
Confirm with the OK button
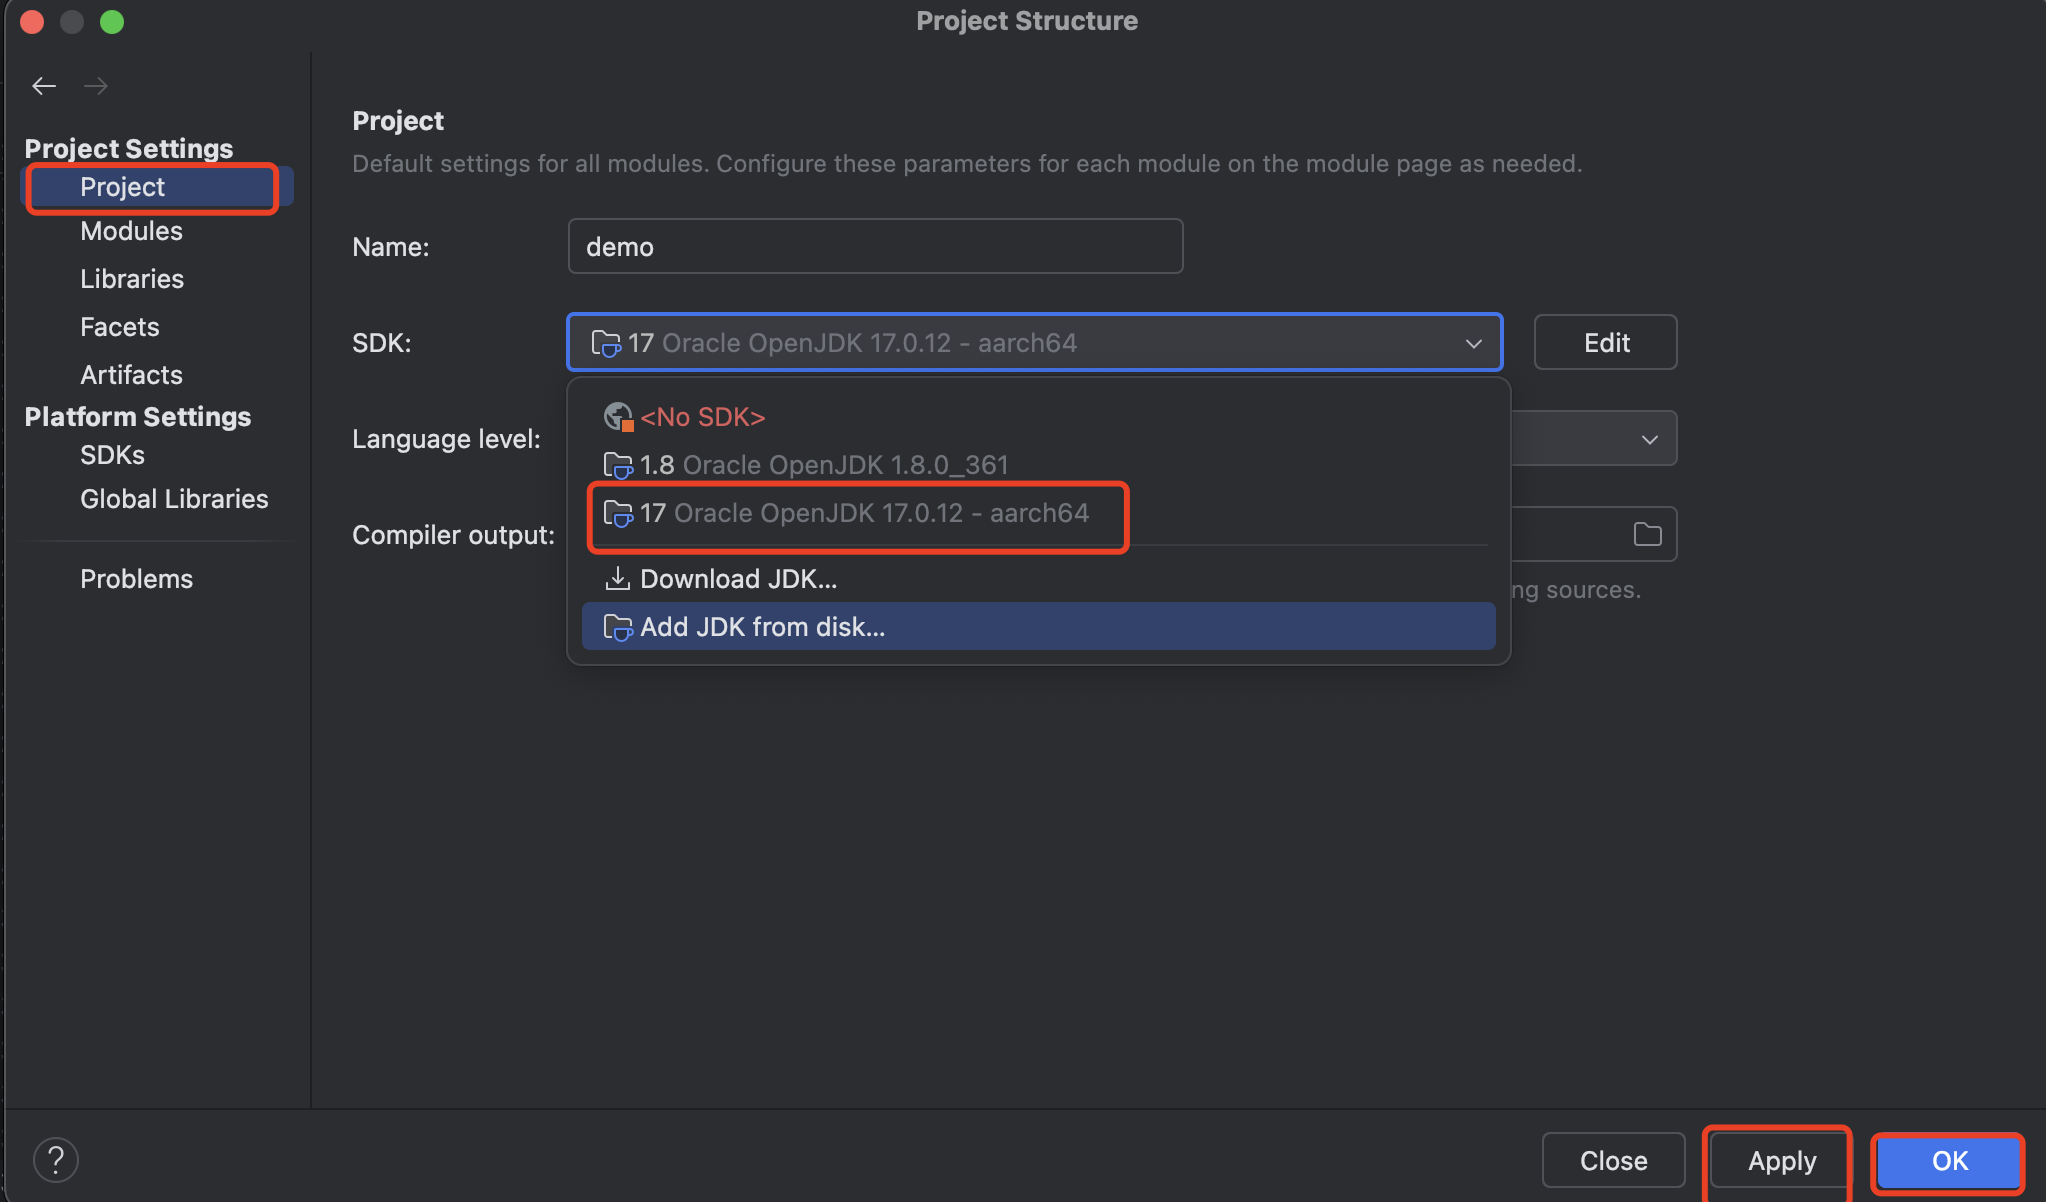point(1948,1161)
